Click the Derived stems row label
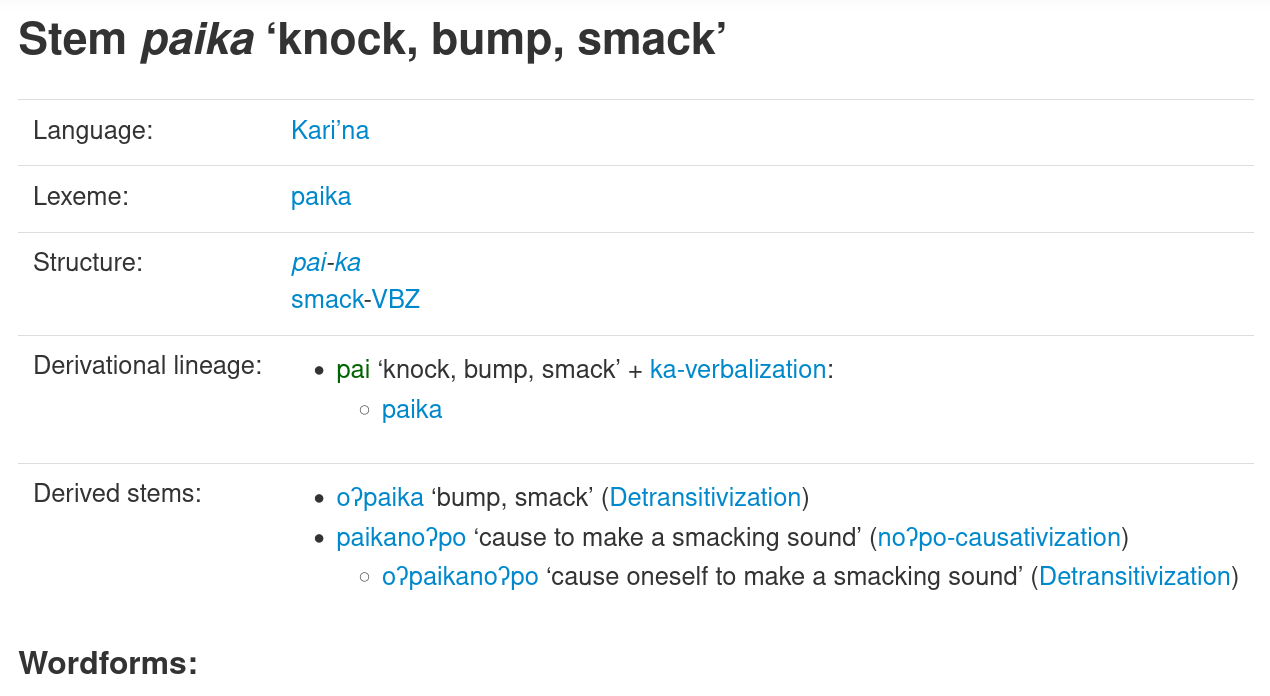1270x696 pixels. (x=117, y=494)
